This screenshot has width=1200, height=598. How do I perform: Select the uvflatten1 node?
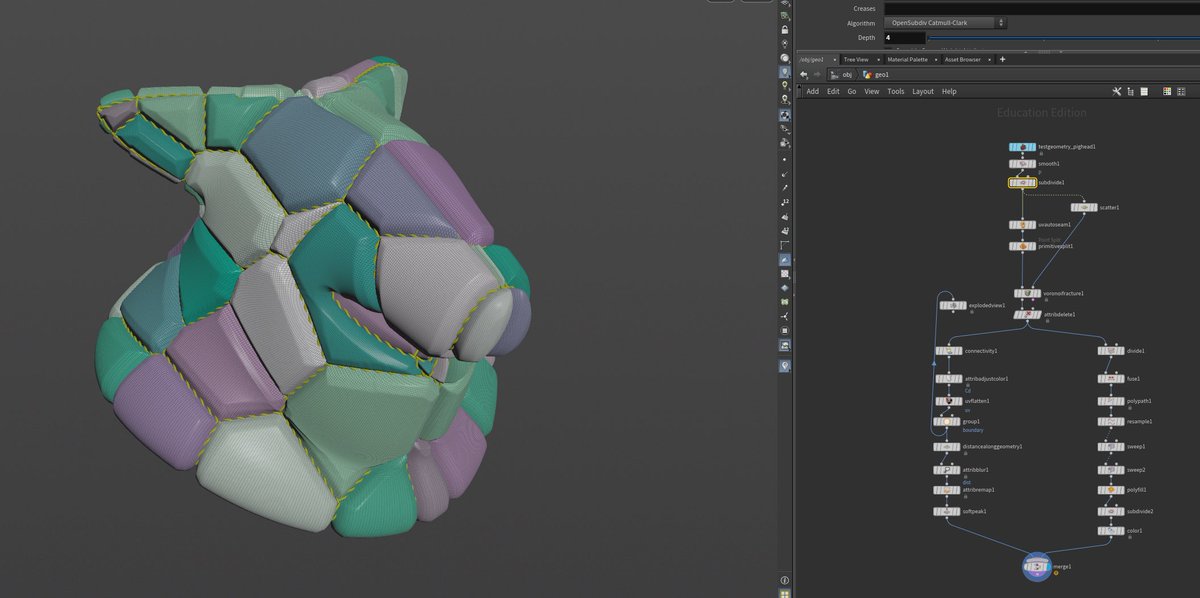pyautogui.click(x=948, y=401)
